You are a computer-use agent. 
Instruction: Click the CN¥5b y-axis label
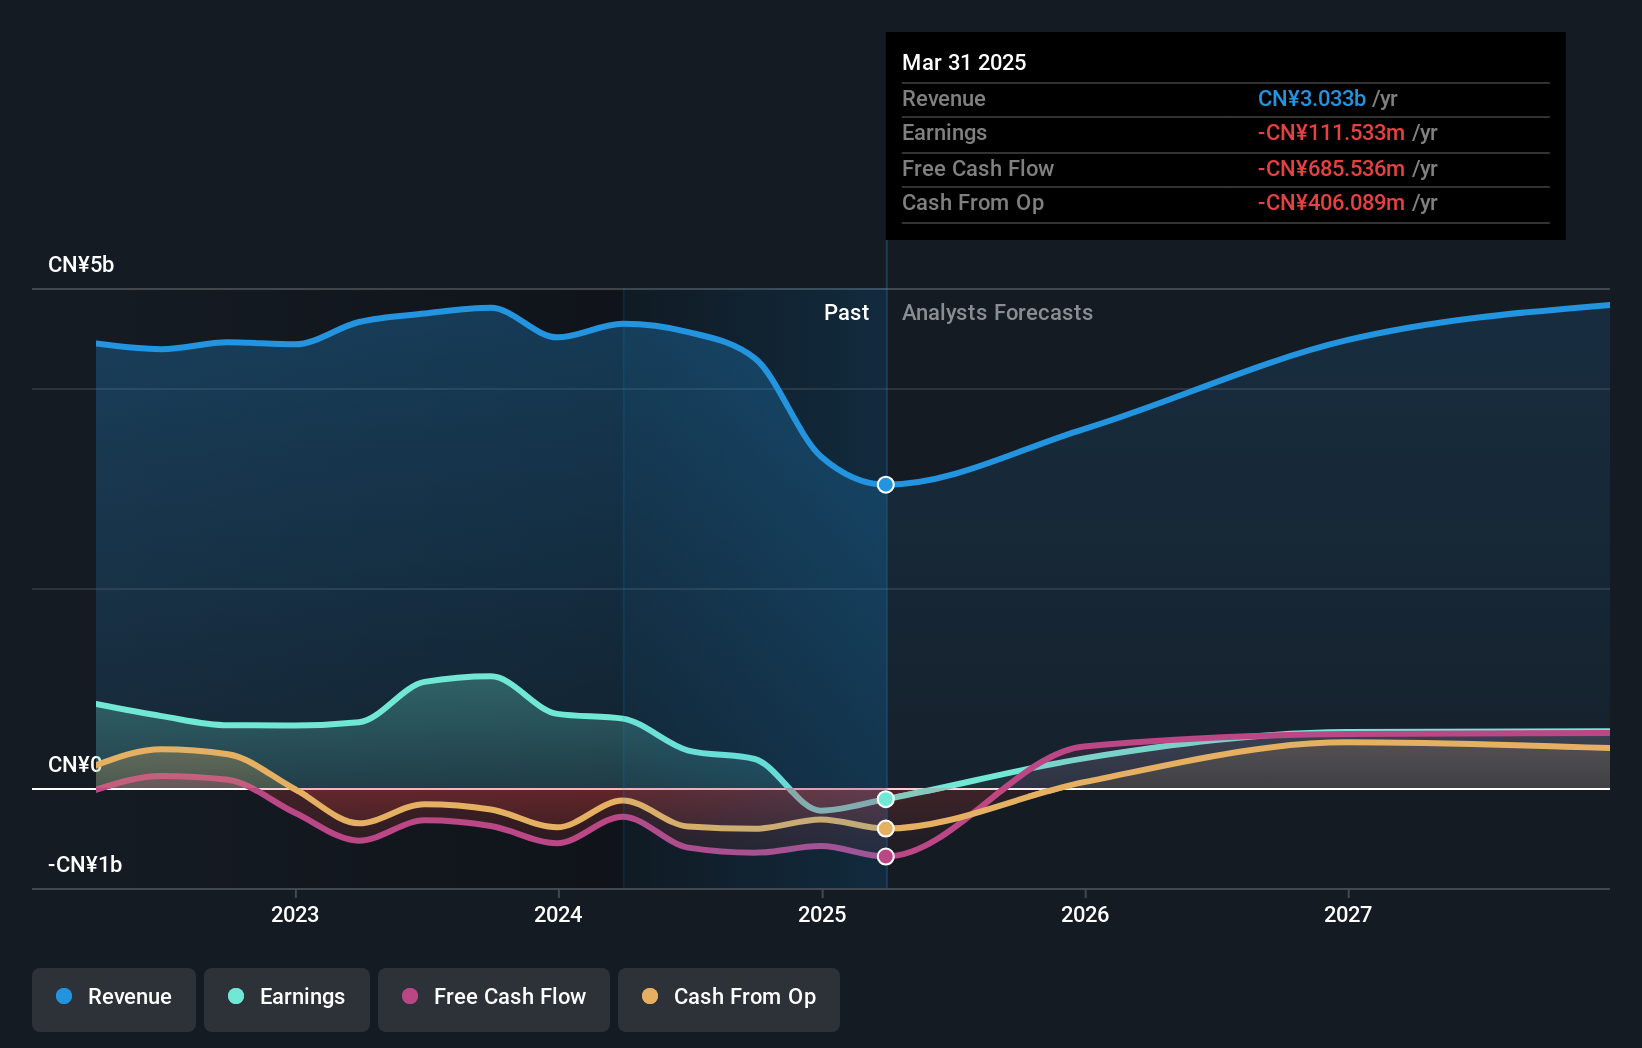coord(81,265)
